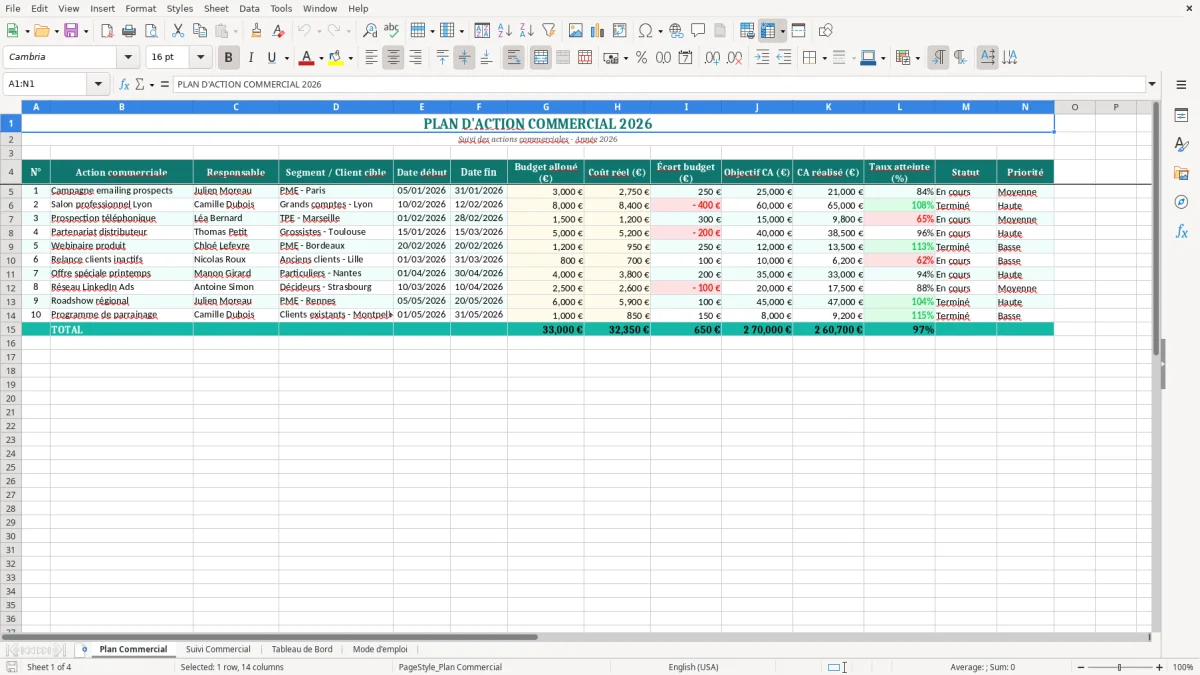Screen dimensions: 1200x675
Task: Click the English (USA) language status
Action: [x=693, y=667]
